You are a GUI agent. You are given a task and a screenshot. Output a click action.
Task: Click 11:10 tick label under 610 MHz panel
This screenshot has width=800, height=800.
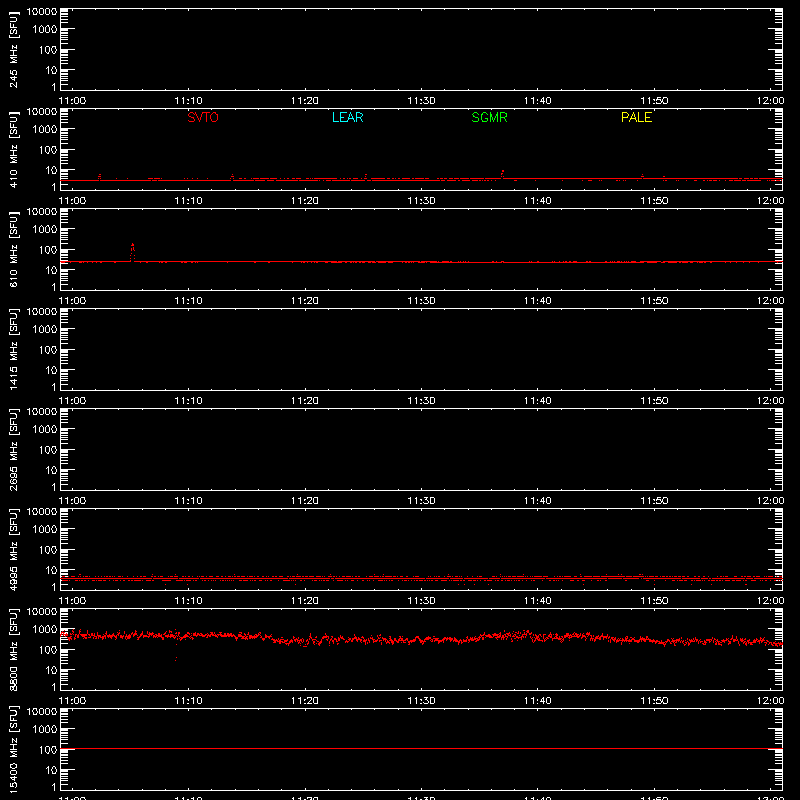(x=189, y=301)
